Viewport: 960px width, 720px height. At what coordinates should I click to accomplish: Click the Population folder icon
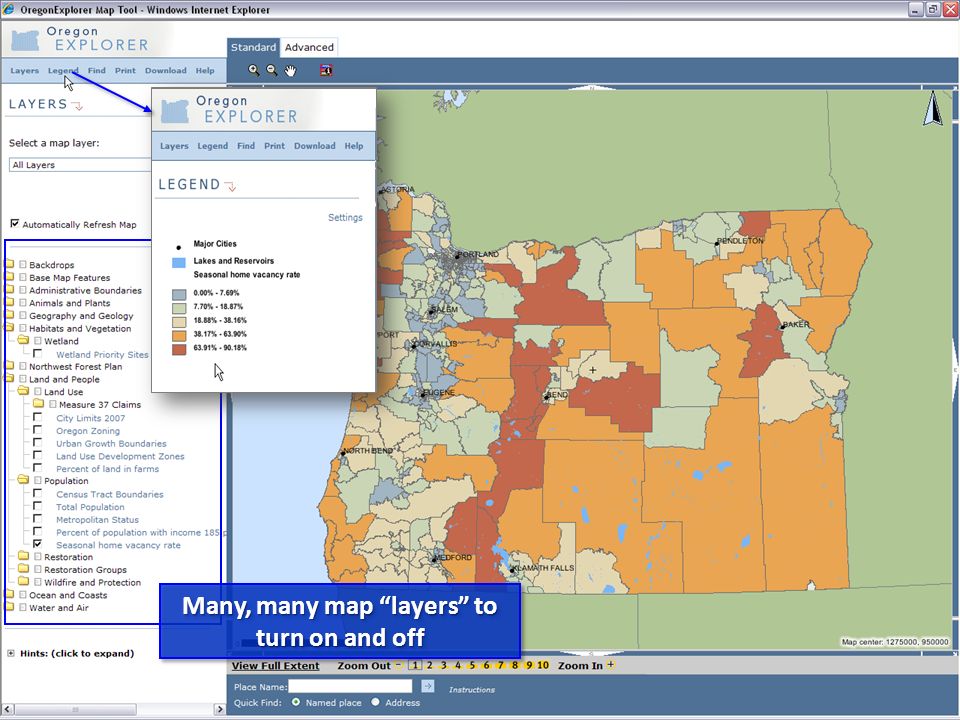click(23, 480)
